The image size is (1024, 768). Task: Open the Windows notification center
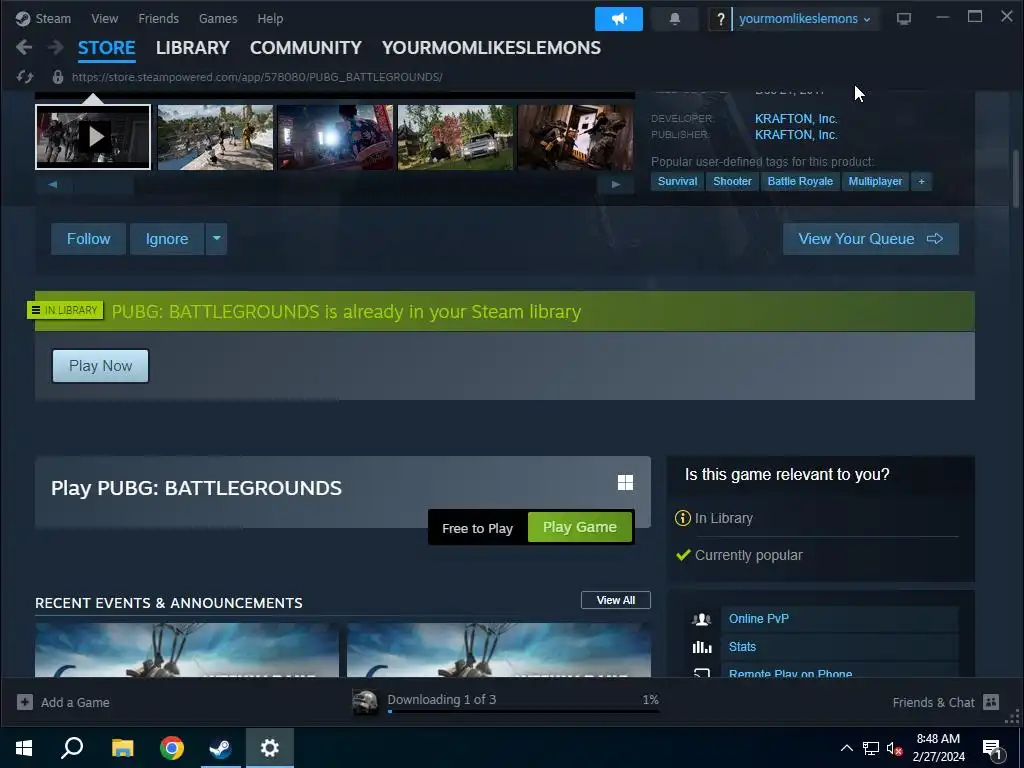coord(993,750)
